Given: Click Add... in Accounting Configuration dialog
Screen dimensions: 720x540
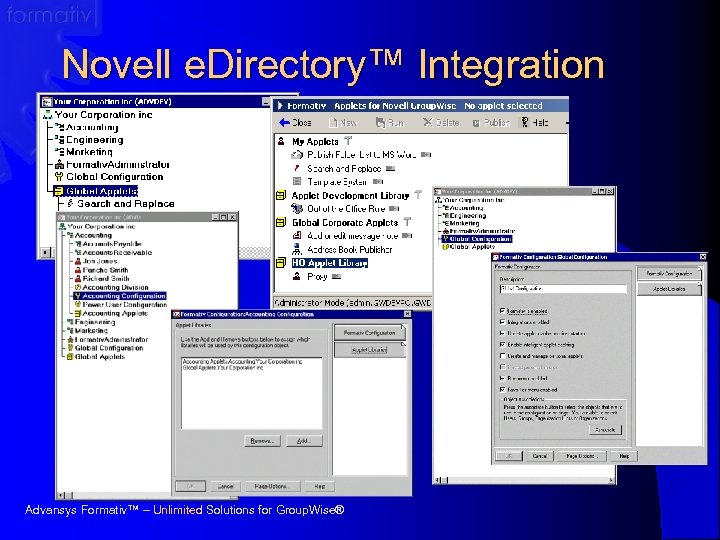Looking at the screenshot, I should [304, 441].
